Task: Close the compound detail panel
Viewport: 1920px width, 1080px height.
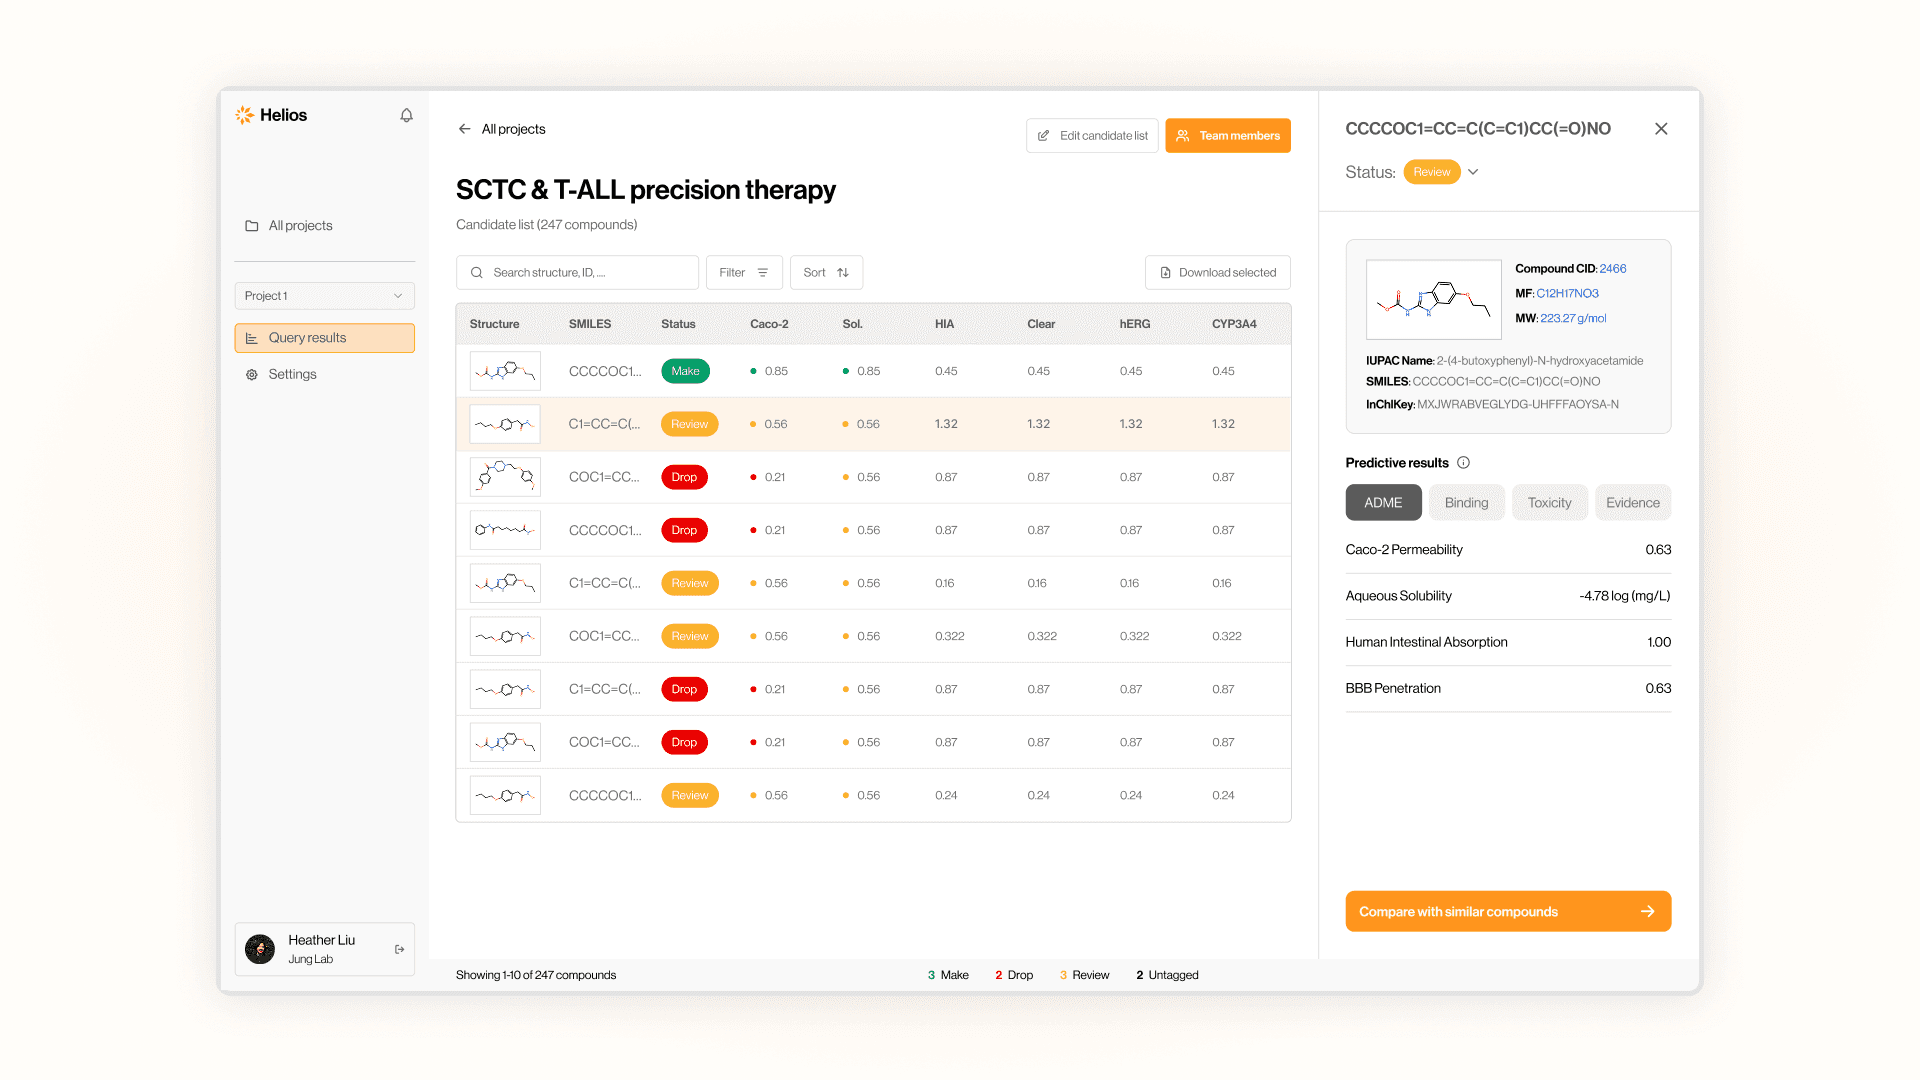Action: pos(1661,129)
